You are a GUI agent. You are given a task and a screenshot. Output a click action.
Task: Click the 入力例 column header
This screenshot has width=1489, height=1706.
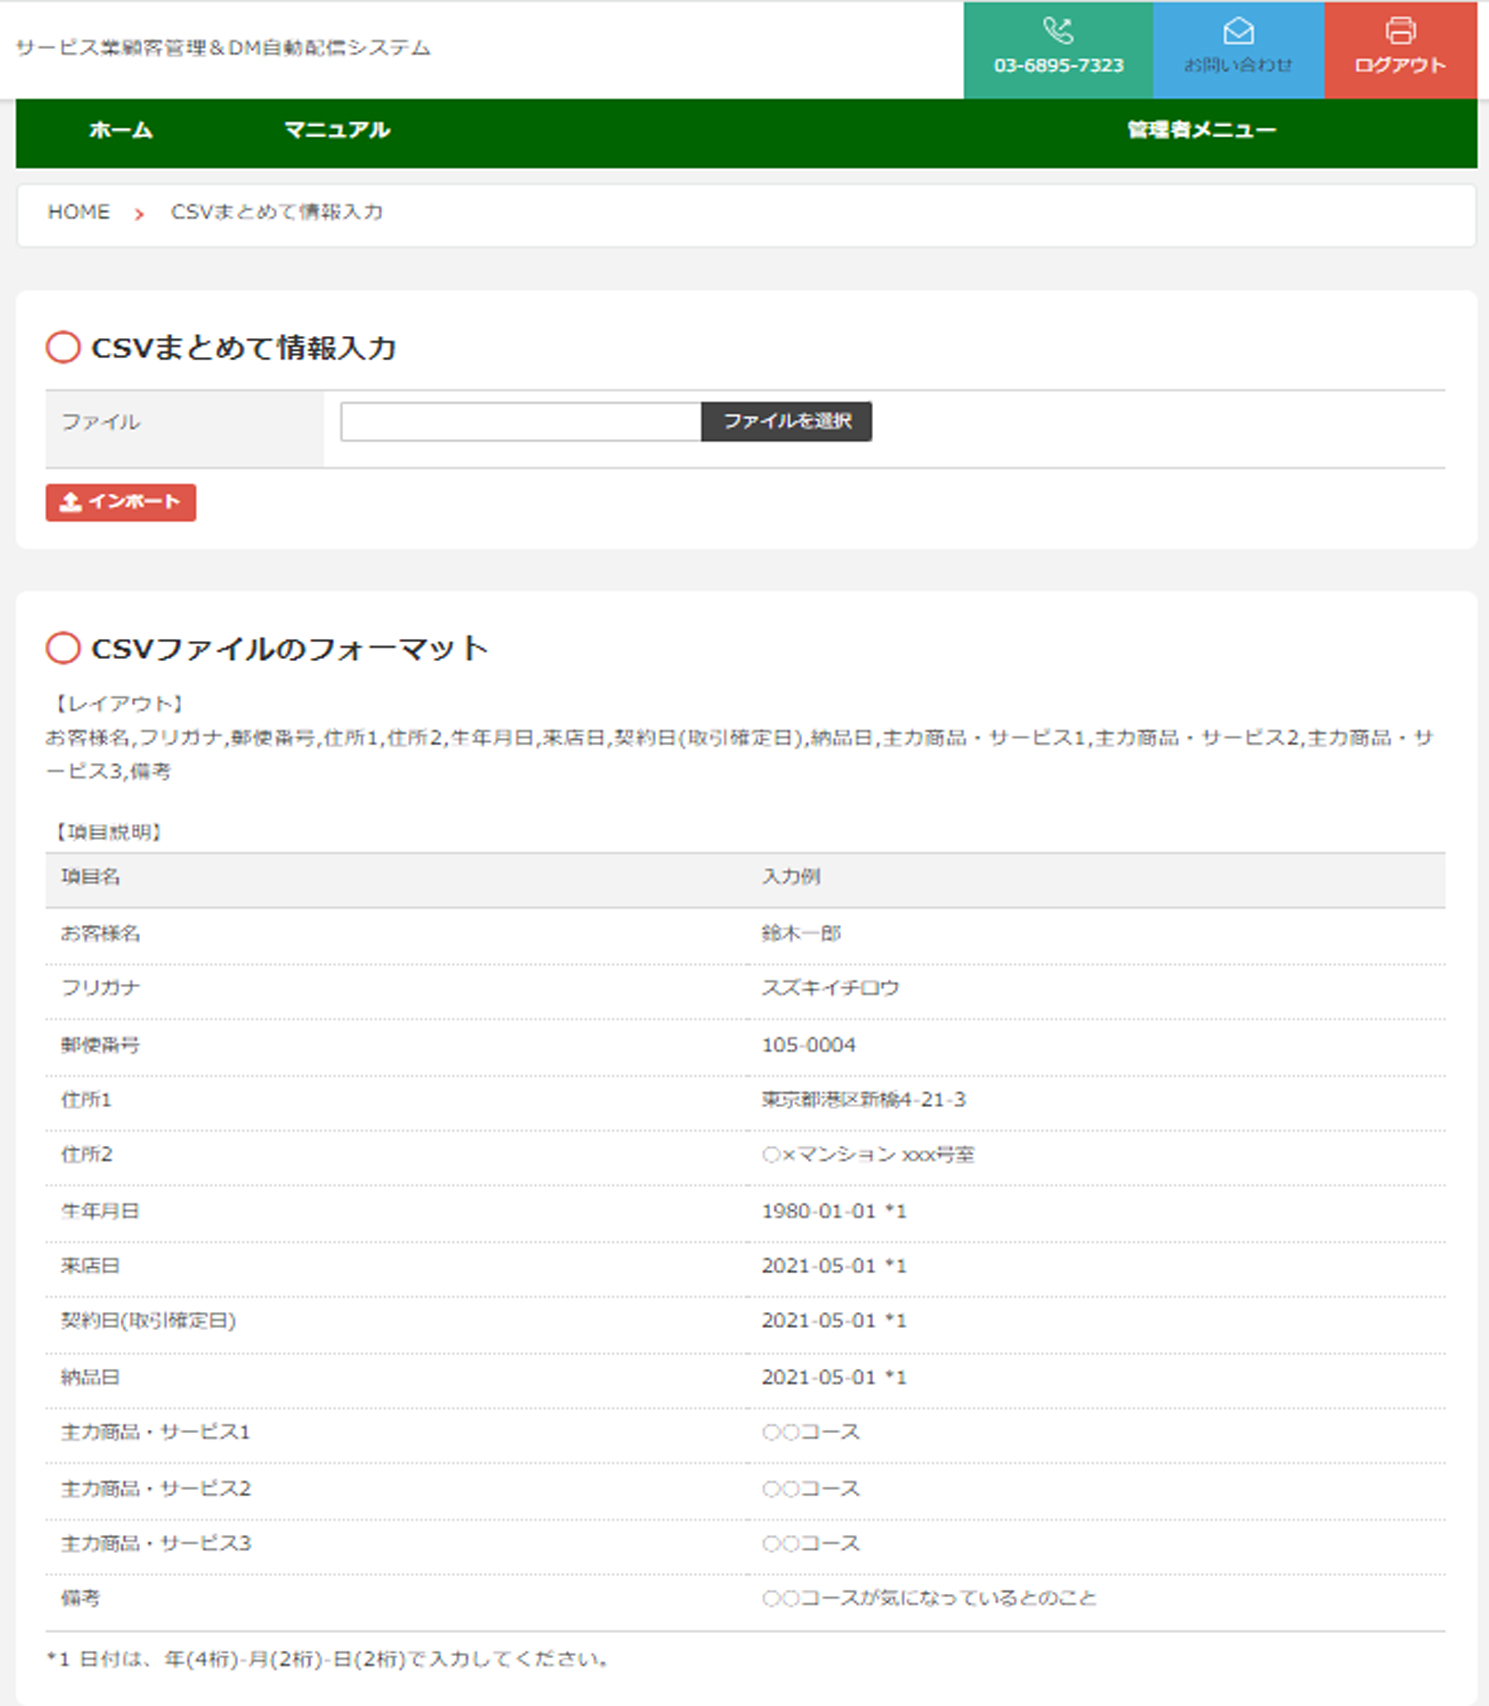791,877
